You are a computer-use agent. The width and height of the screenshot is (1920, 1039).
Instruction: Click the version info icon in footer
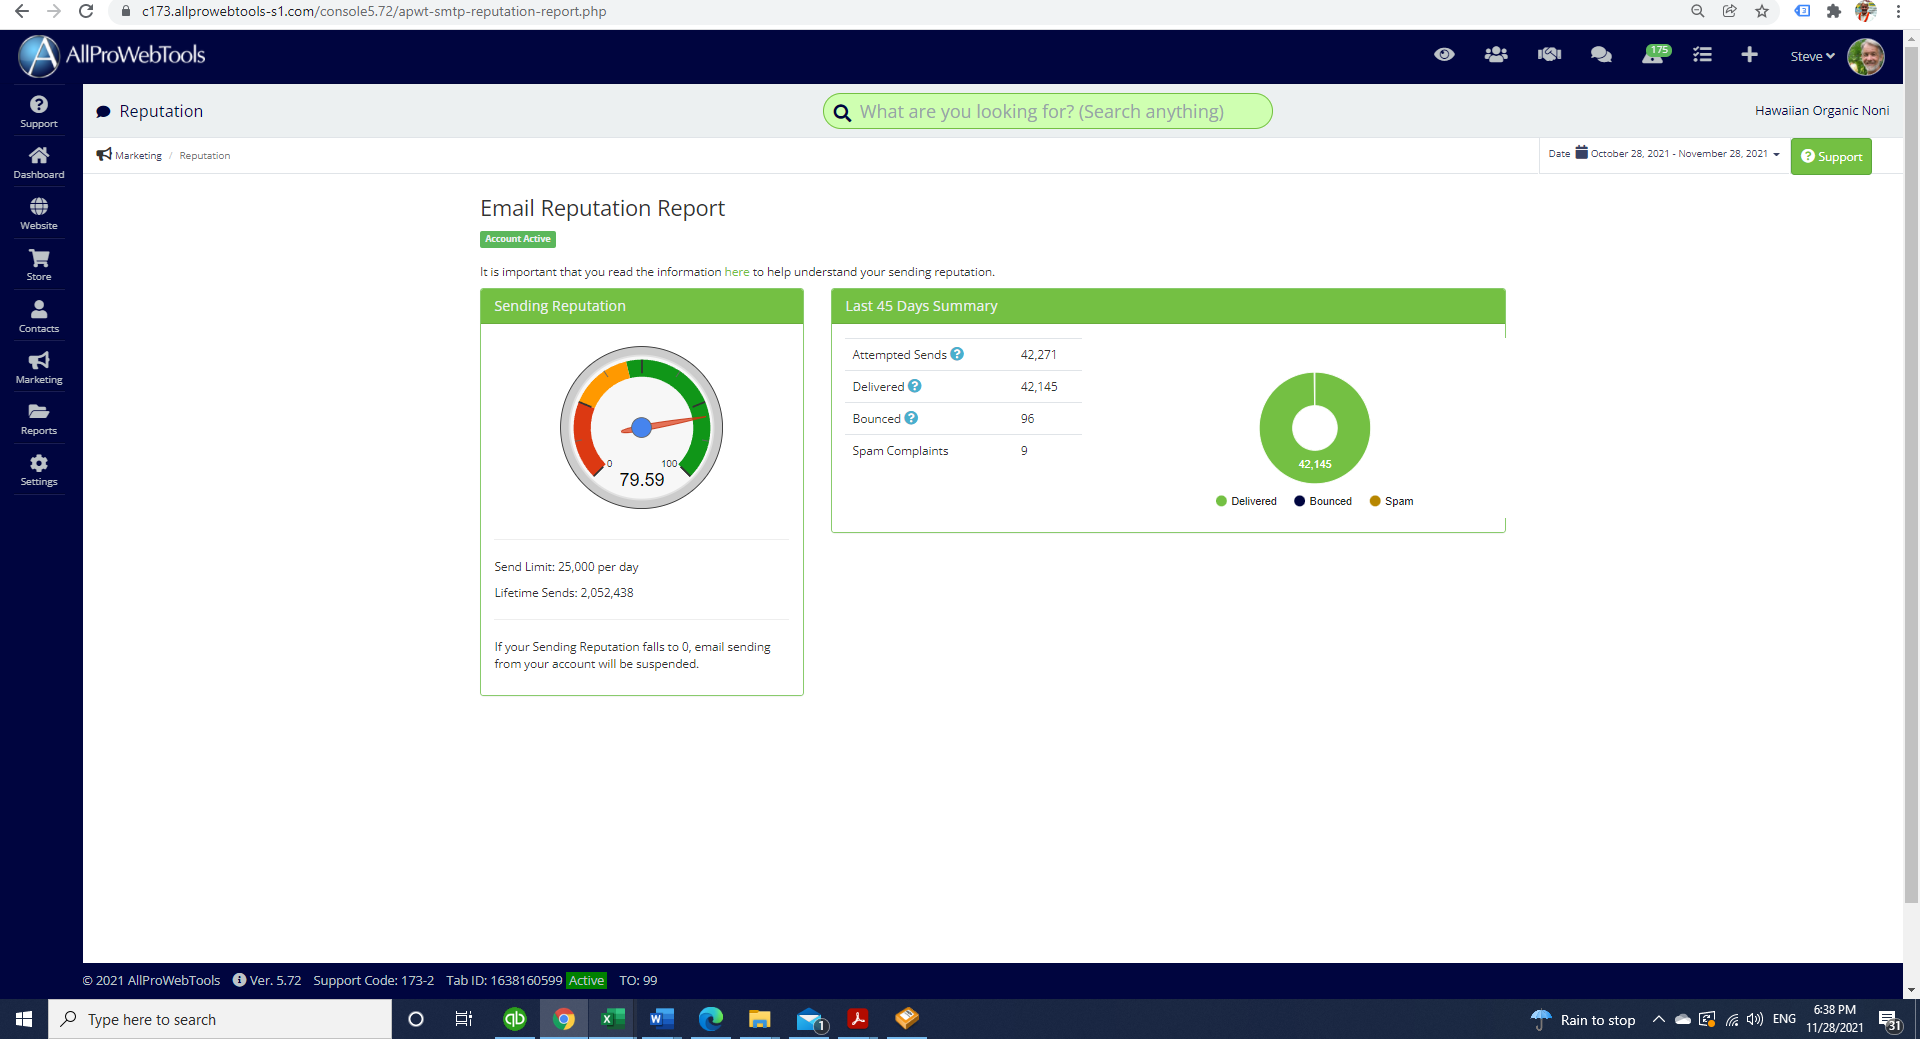click(239, 980)
